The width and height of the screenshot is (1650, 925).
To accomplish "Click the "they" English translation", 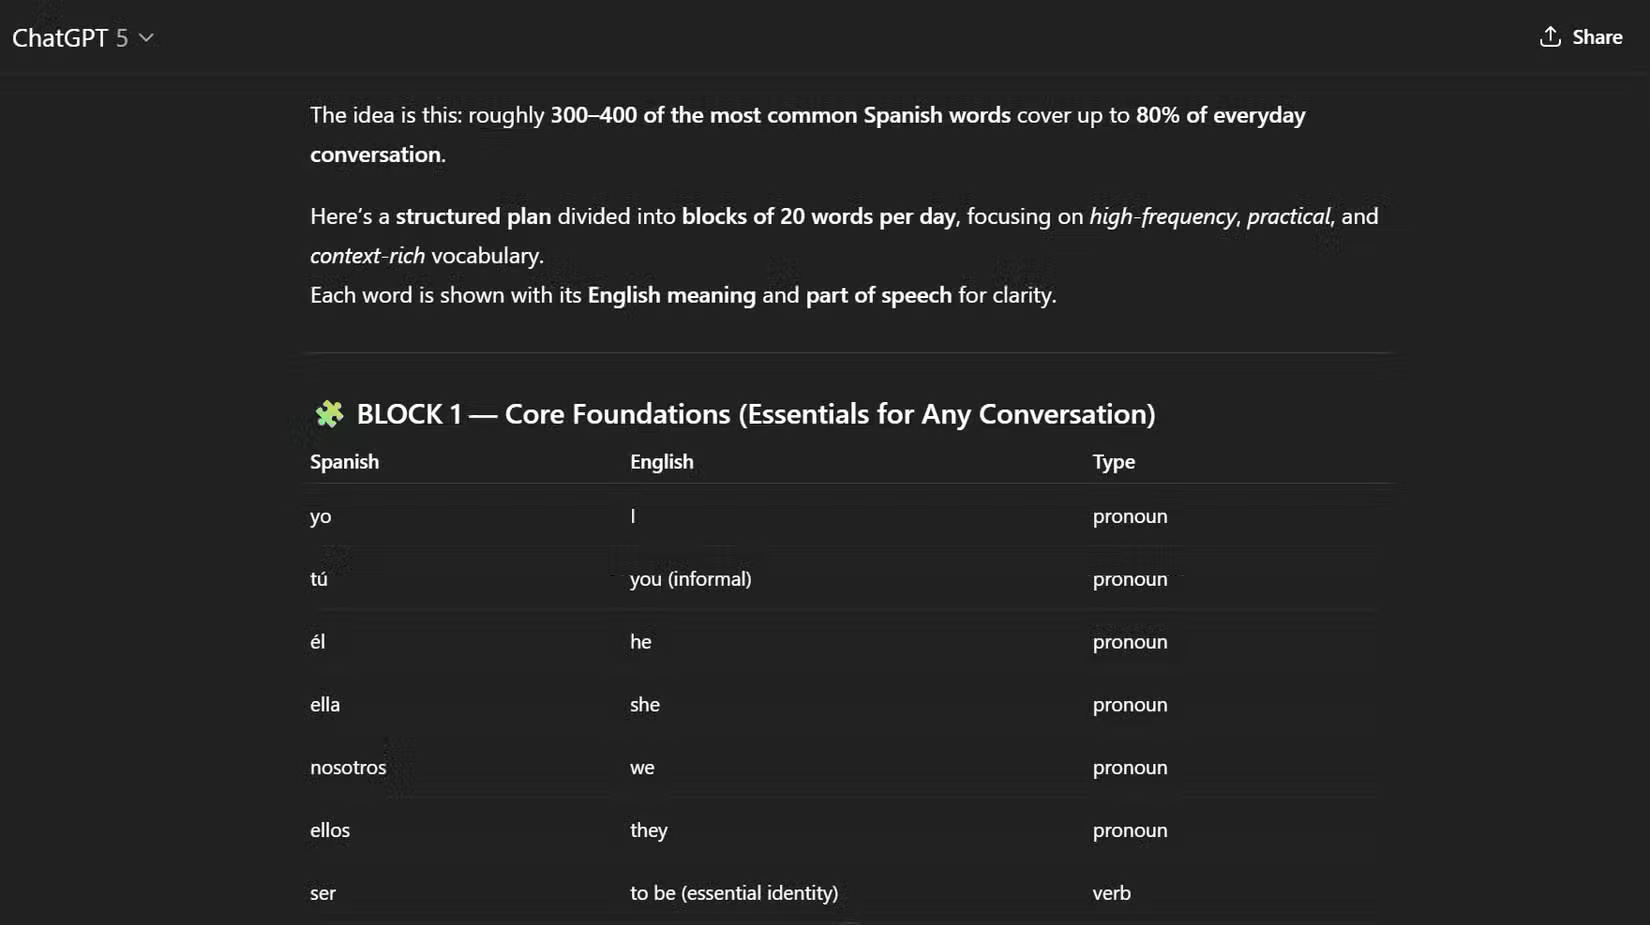I will tap(648, 831).
